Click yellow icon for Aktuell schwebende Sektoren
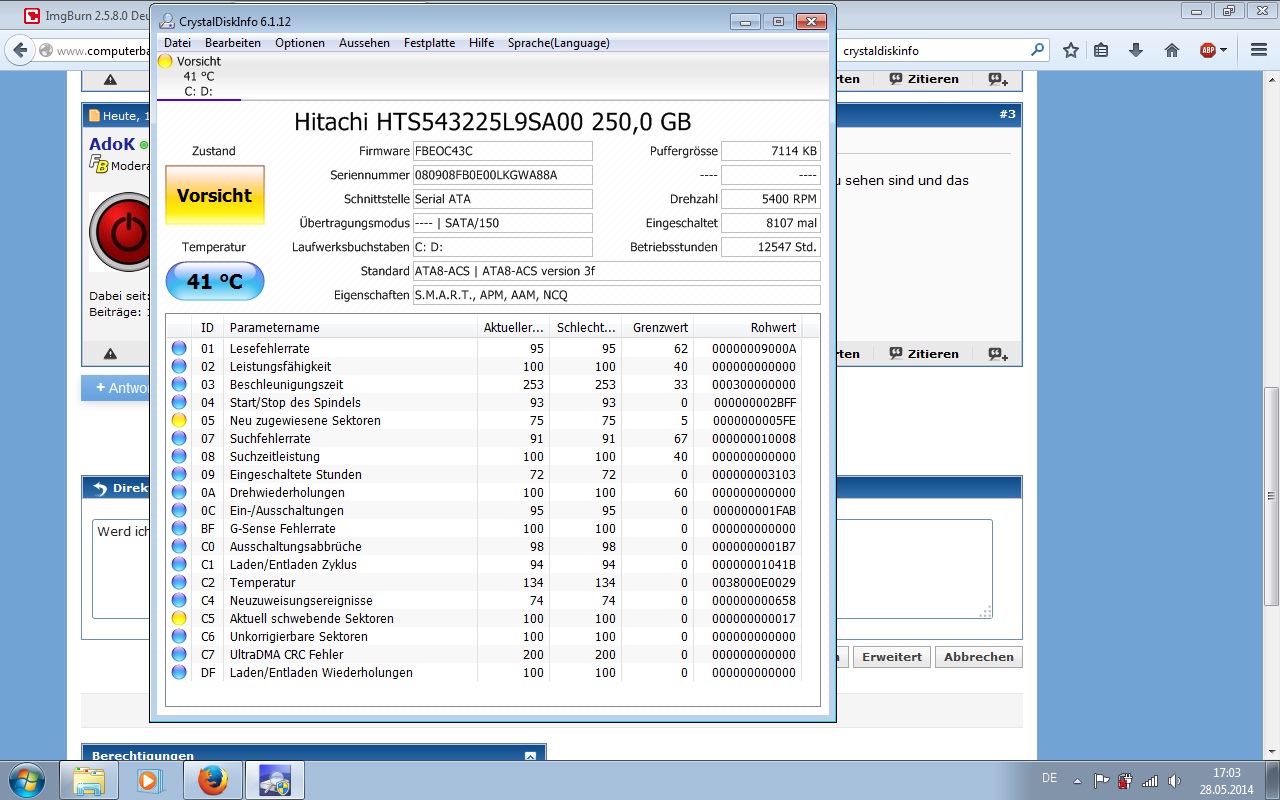The image size is (1280, 800). click(x=179, y=618)
